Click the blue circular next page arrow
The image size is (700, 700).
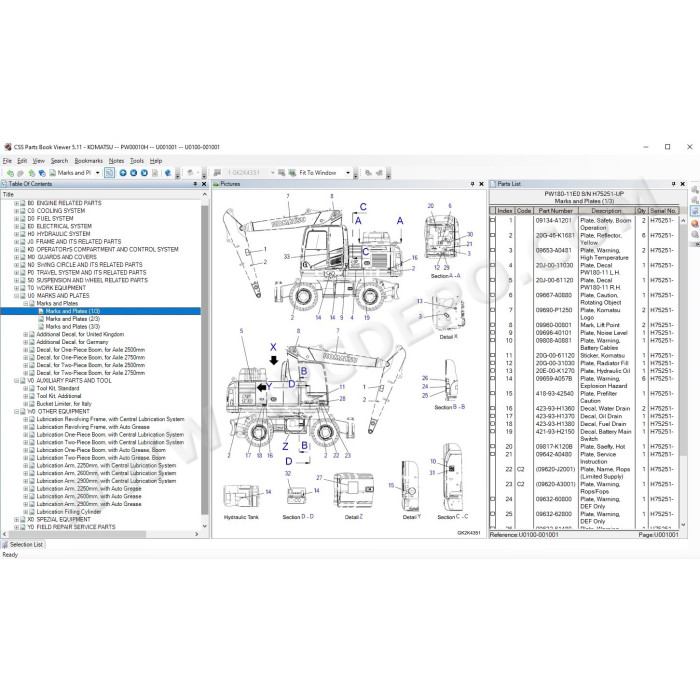coord(144,173)
